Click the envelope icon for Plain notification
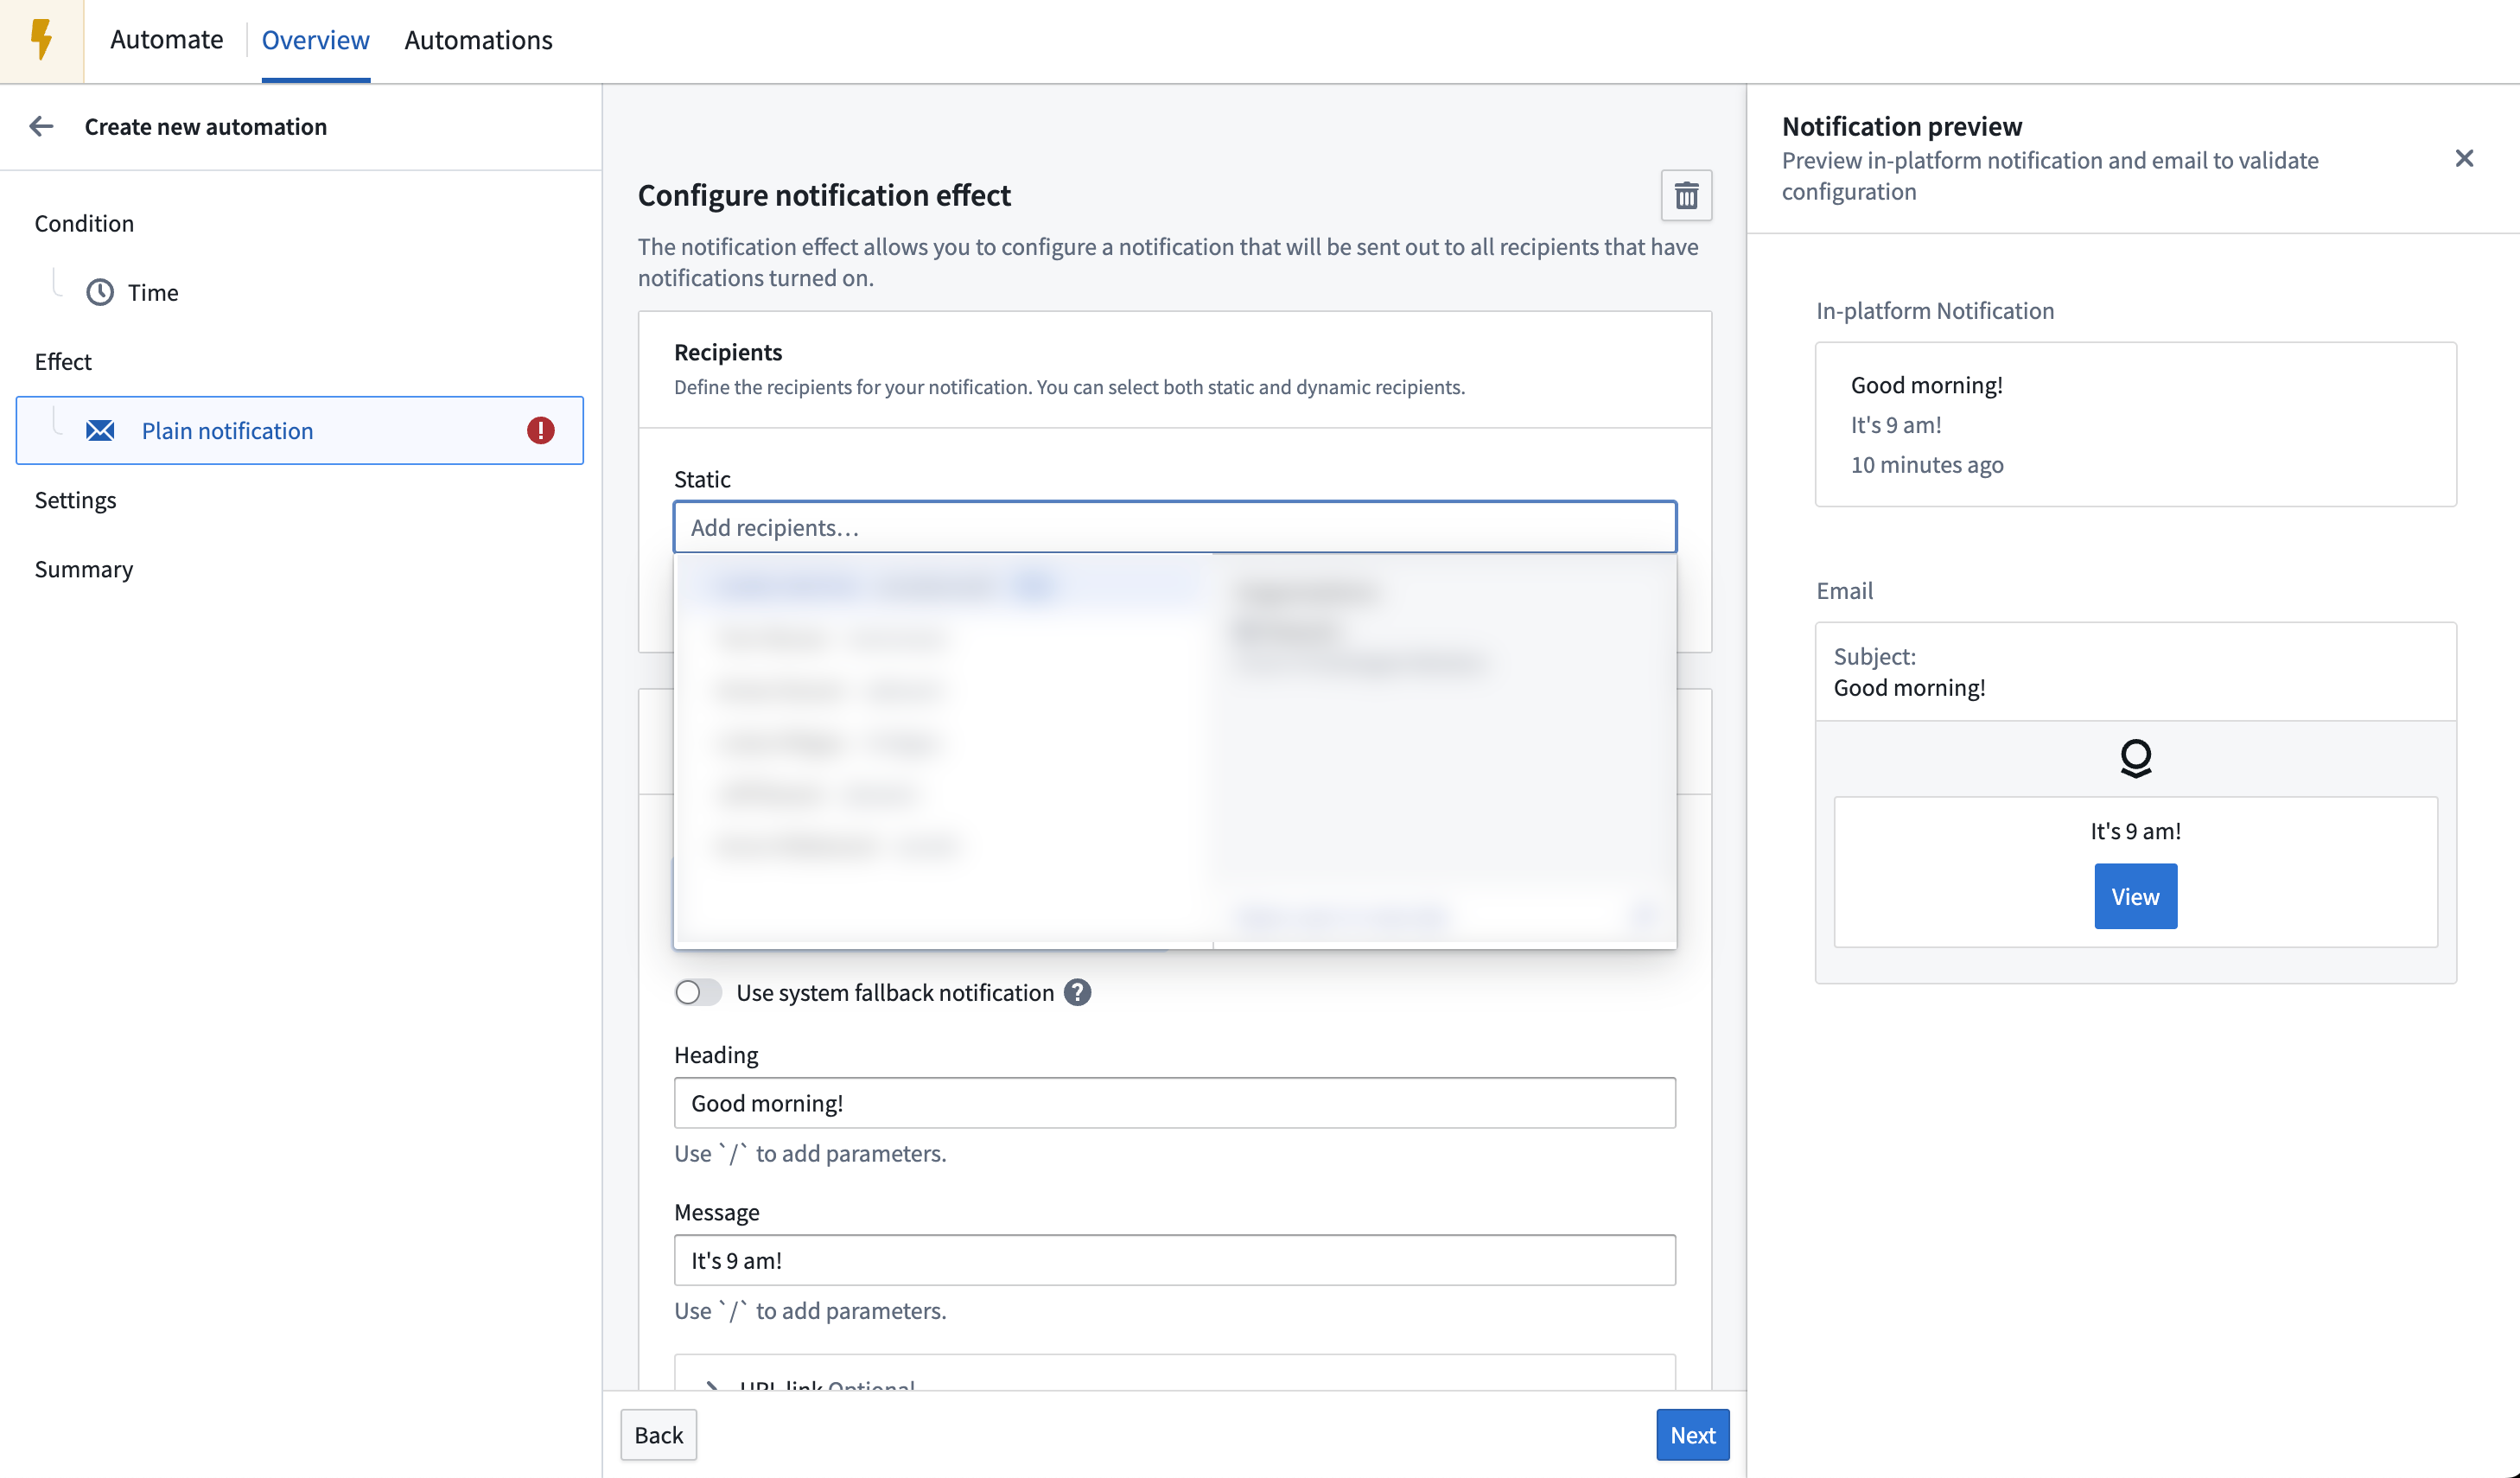The height and width of the screenshot is (1478, 2520). coord(100,430)
